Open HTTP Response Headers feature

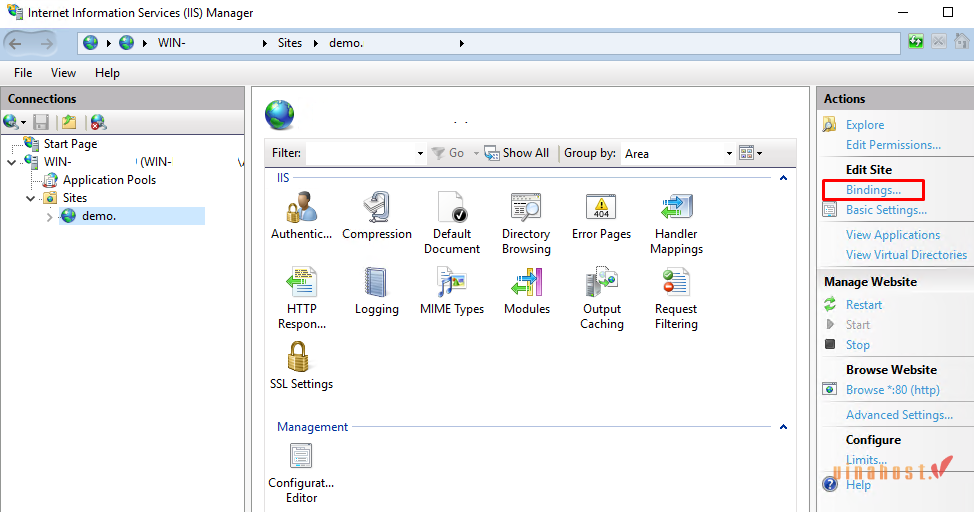(x=301, y=283)
